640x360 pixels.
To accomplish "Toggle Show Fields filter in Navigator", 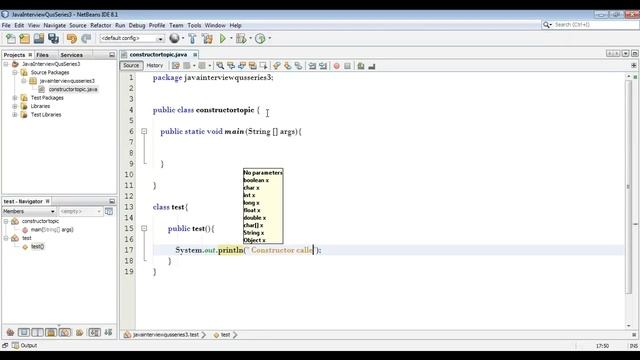I will pyautogui.click(x=24, y=332).
